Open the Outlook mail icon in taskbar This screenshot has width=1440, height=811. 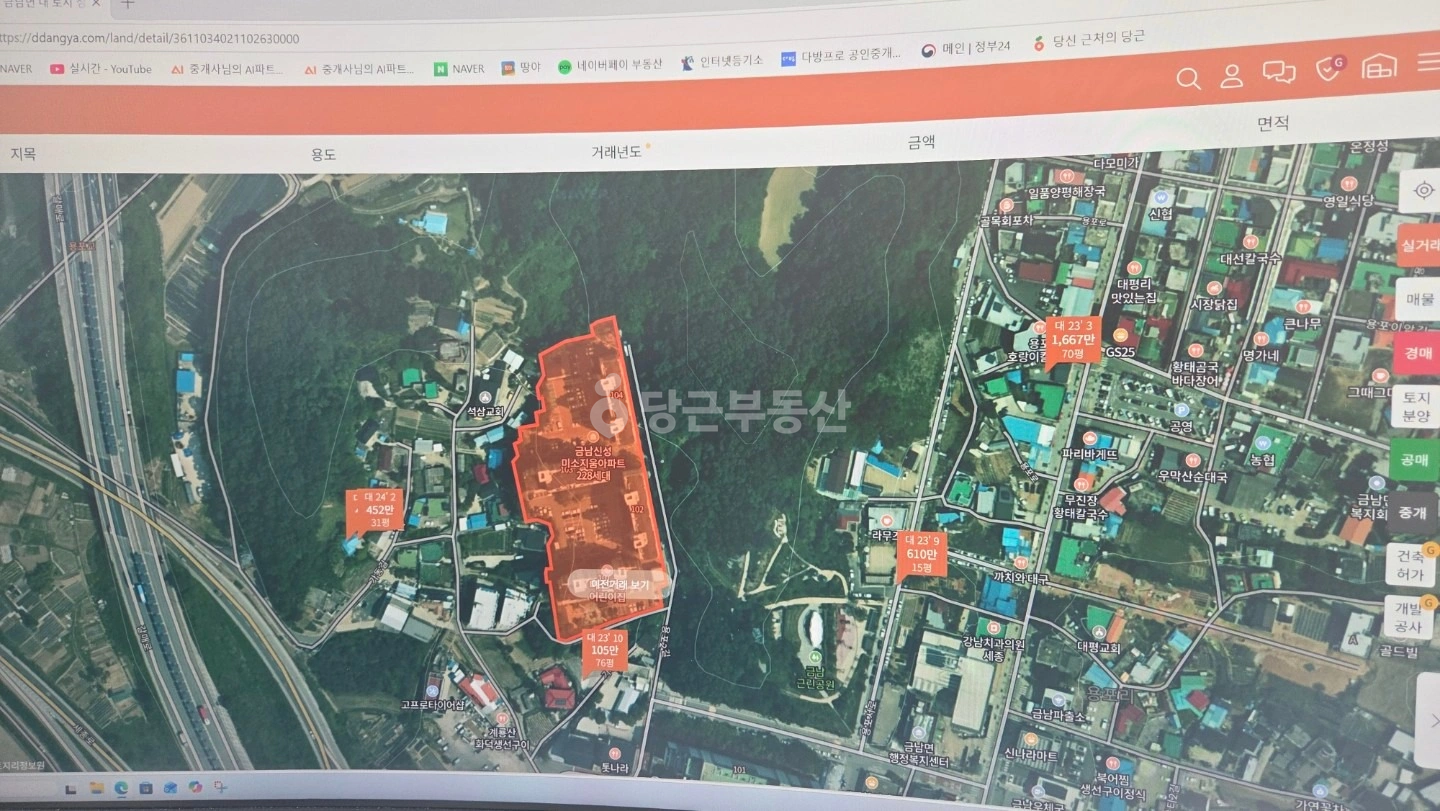(170, 788)
